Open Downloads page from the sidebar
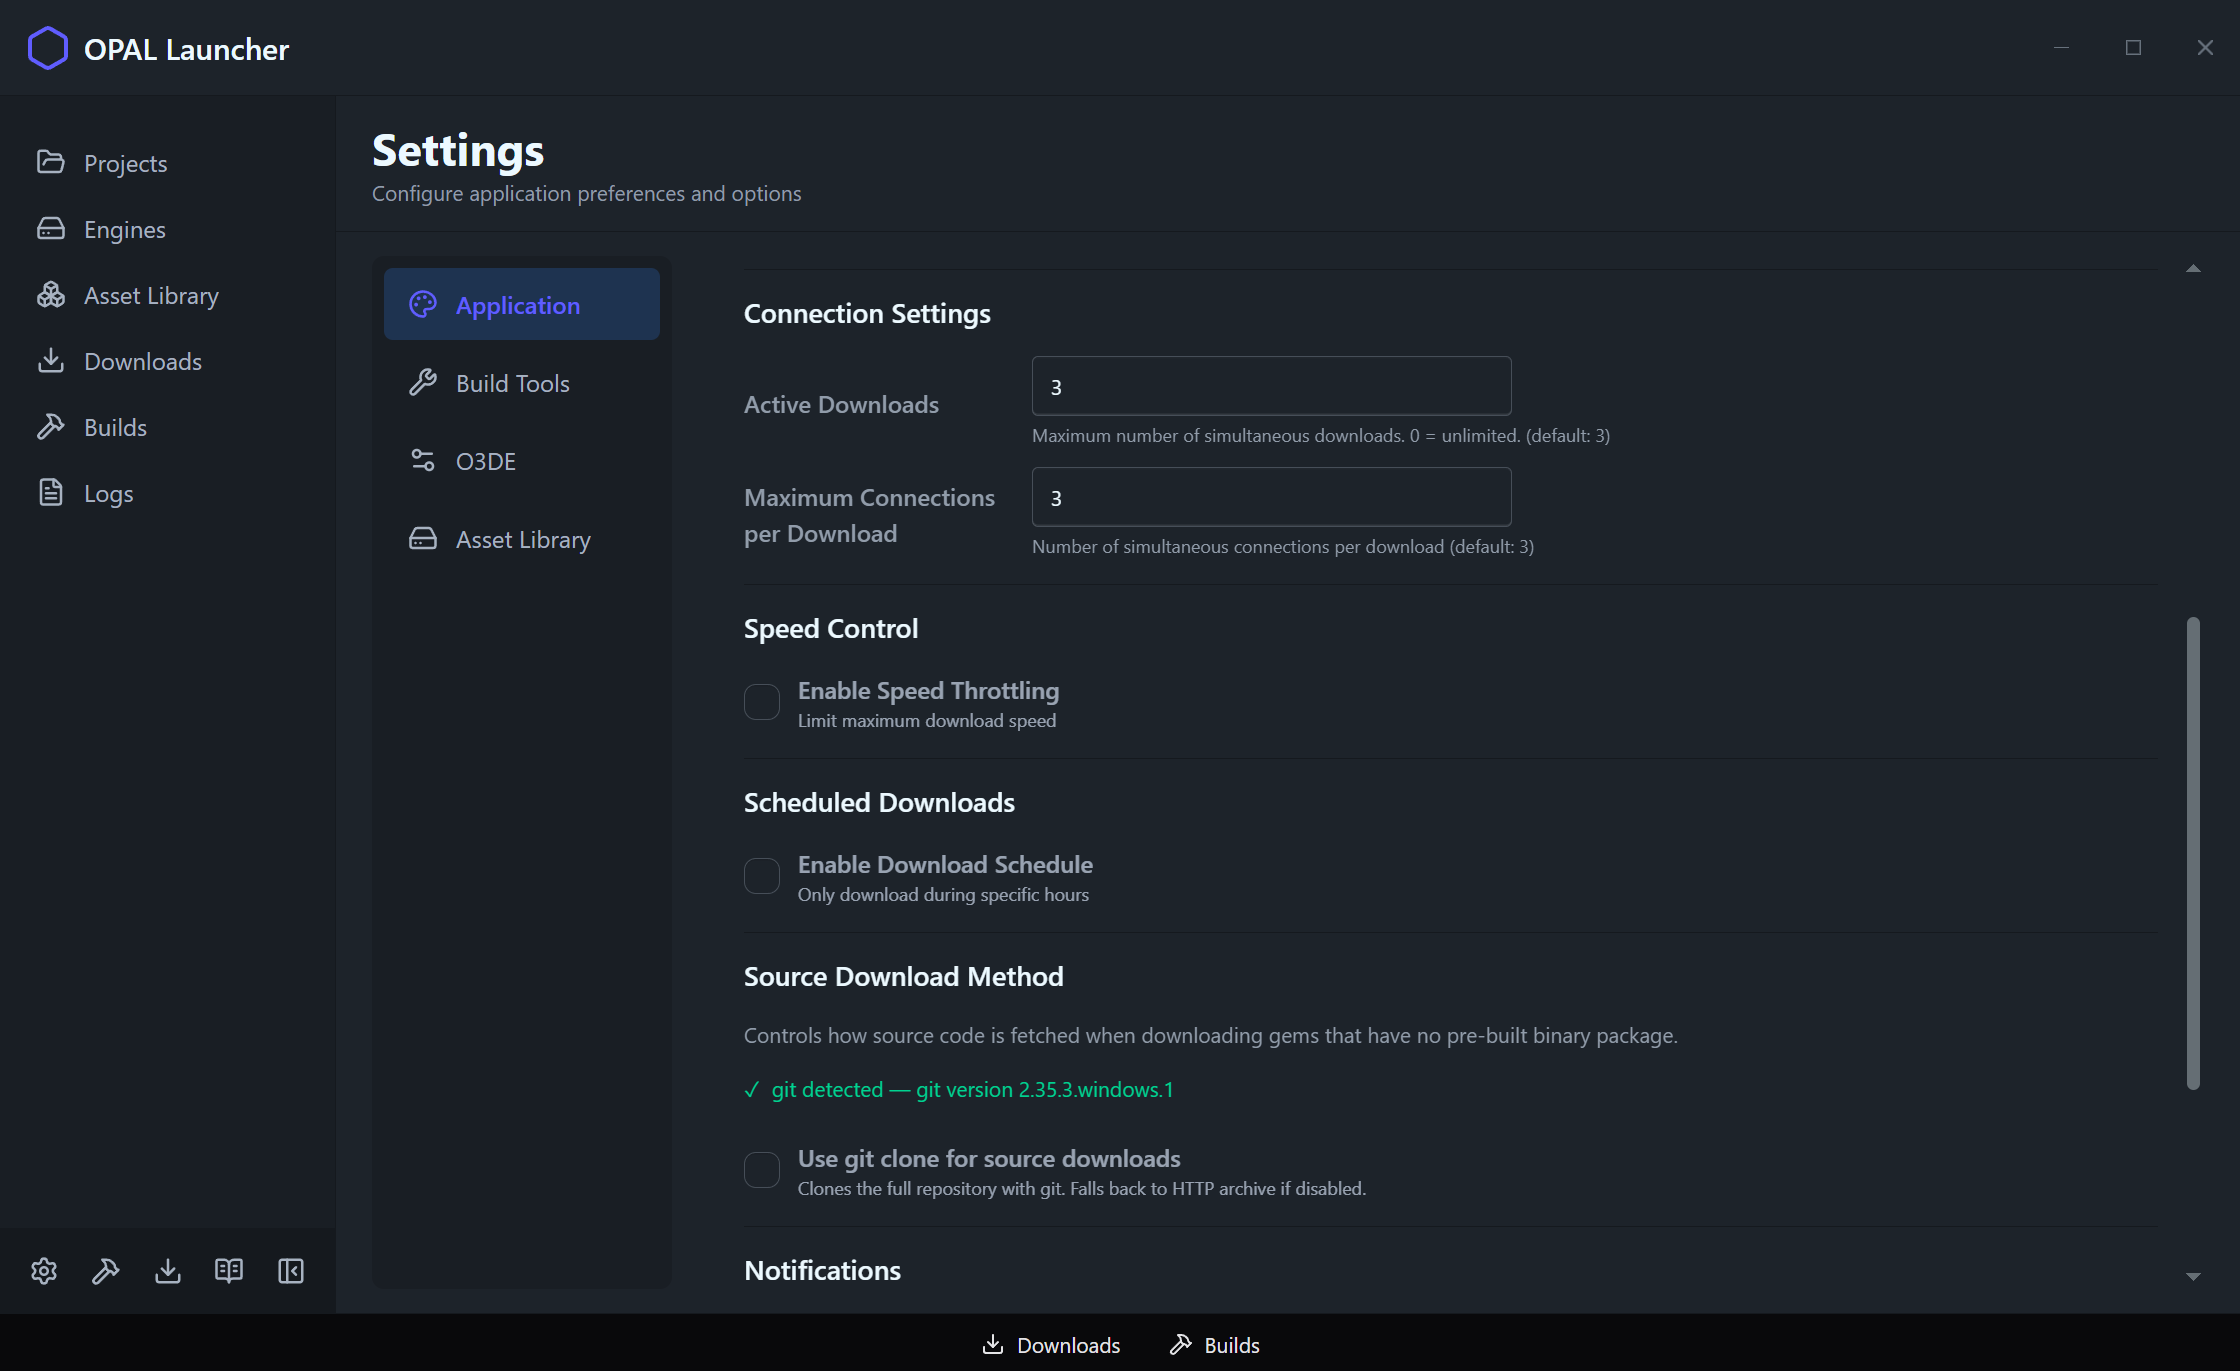The width and height of the screenshot is (2240, 1371). click(167, 360)
